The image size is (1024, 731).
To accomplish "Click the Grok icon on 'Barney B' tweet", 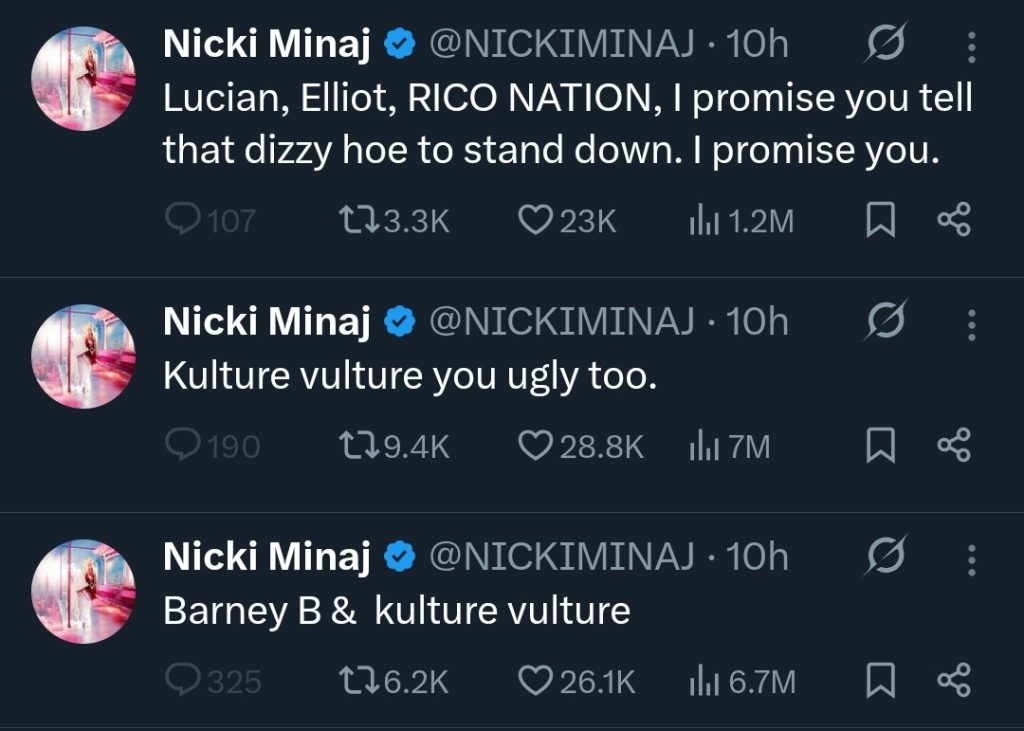I will pyautogui.click(x=884, y=559).
